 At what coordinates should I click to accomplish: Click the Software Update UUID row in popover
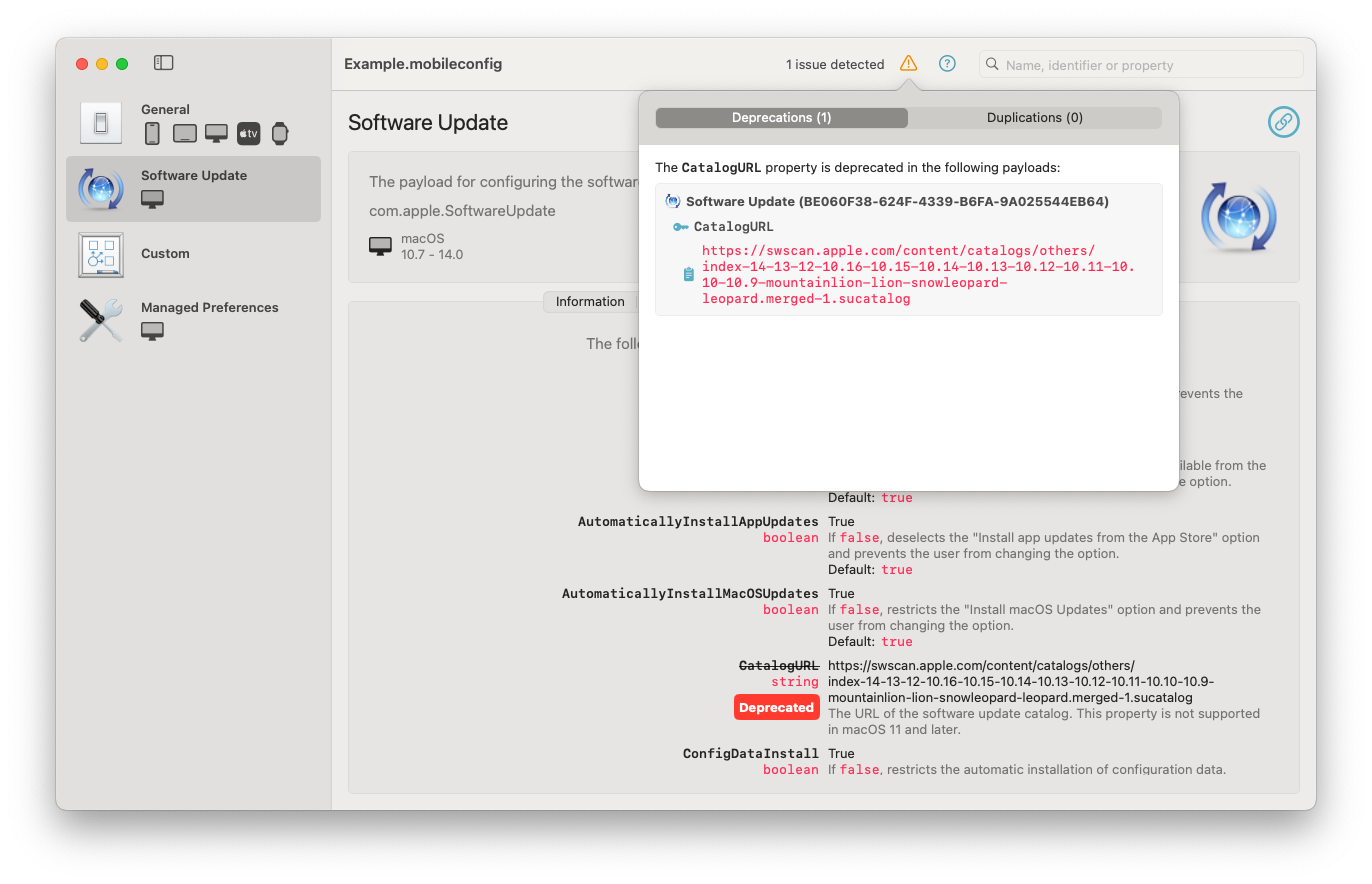click(x=887, y=201)
